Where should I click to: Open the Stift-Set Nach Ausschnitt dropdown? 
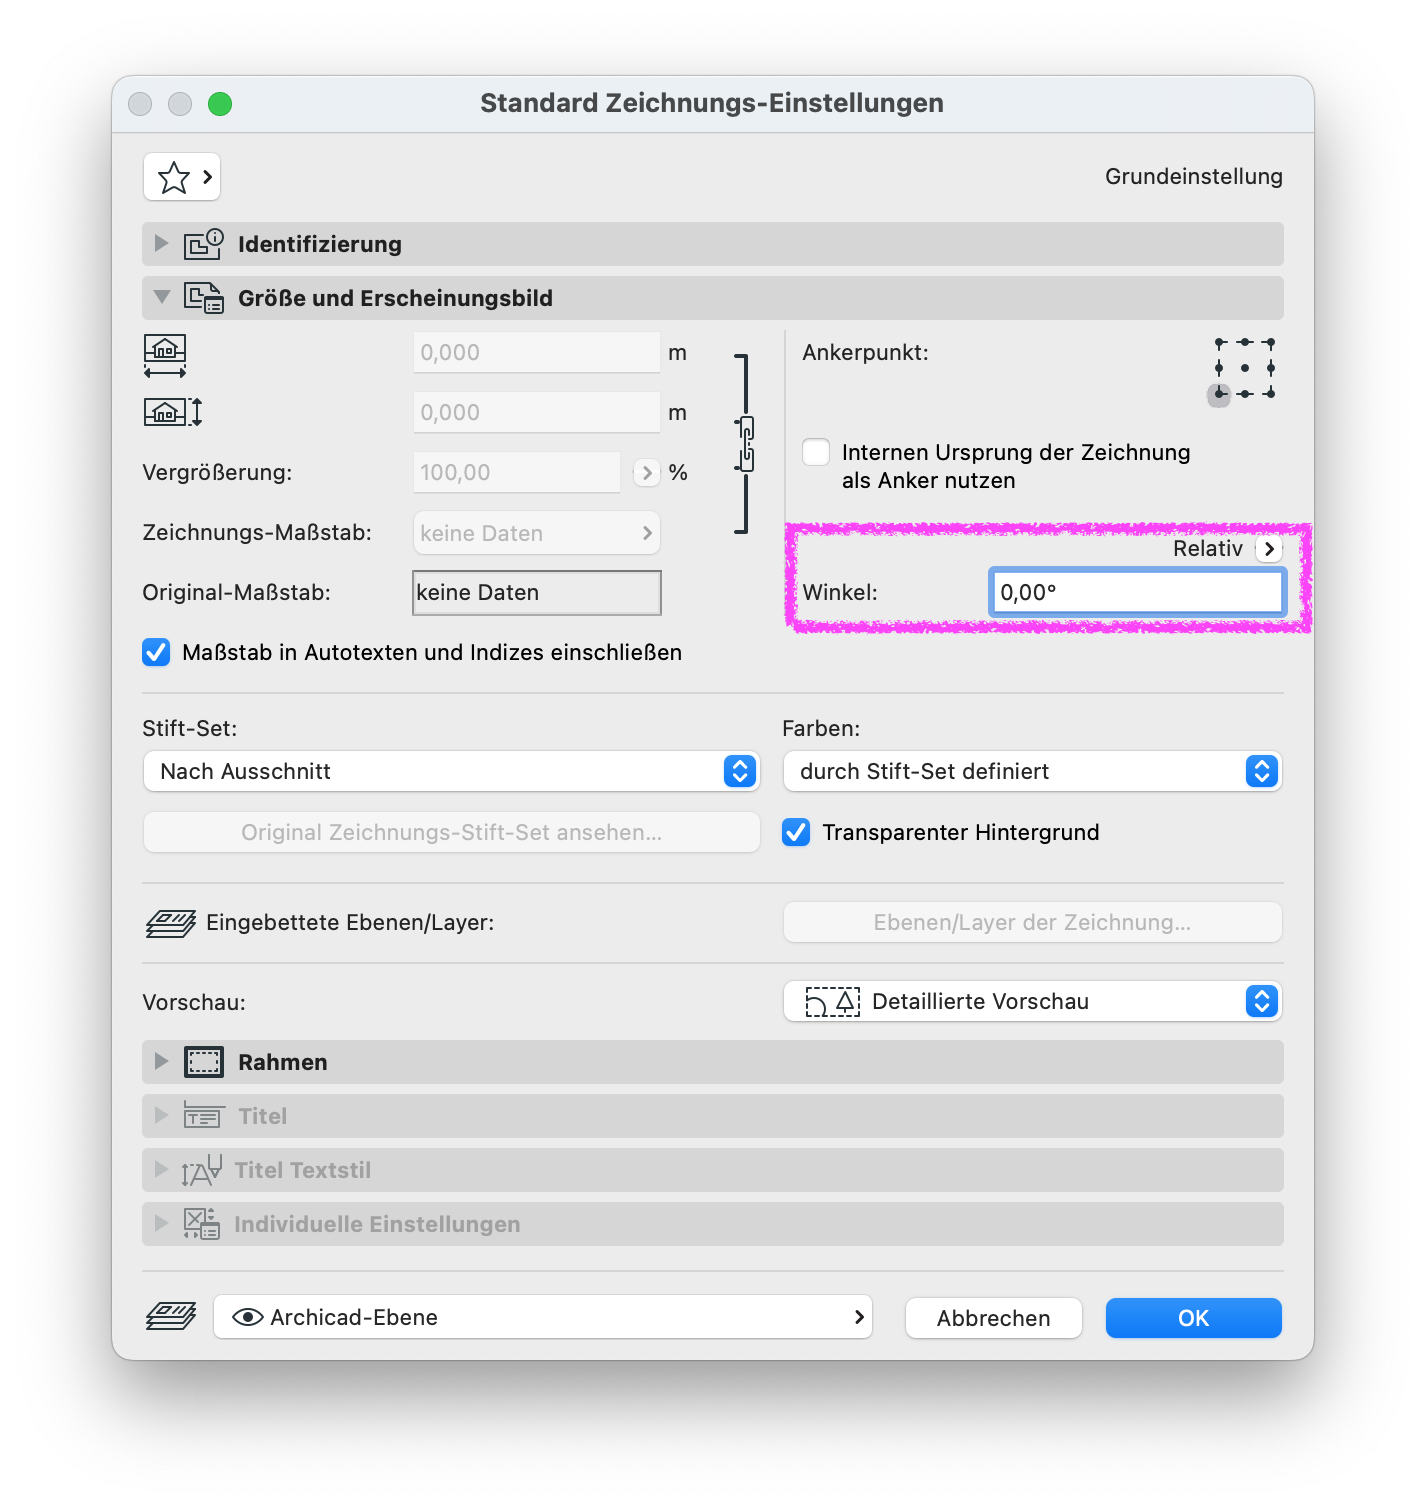coord(452,771)
